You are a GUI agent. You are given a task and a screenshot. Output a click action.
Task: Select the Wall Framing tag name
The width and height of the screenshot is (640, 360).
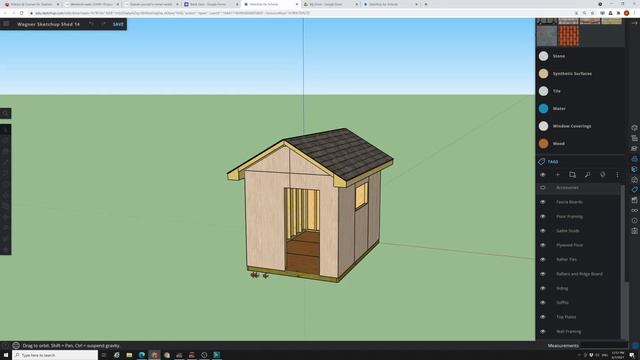(x=569, y=331)
